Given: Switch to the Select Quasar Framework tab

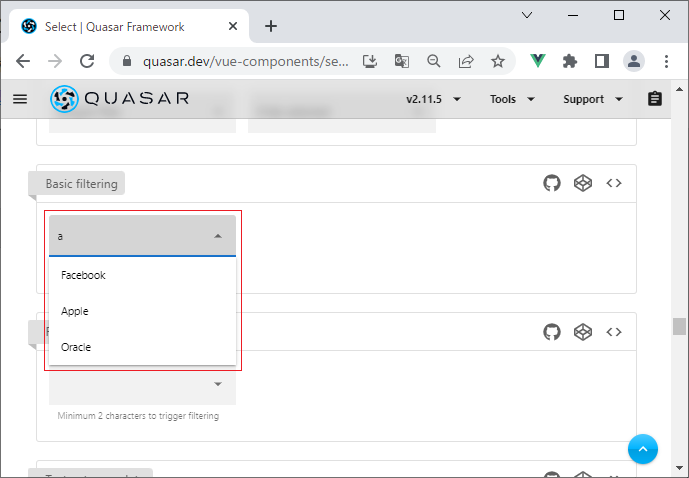Looking at the screenshot, I should (127, 27).
